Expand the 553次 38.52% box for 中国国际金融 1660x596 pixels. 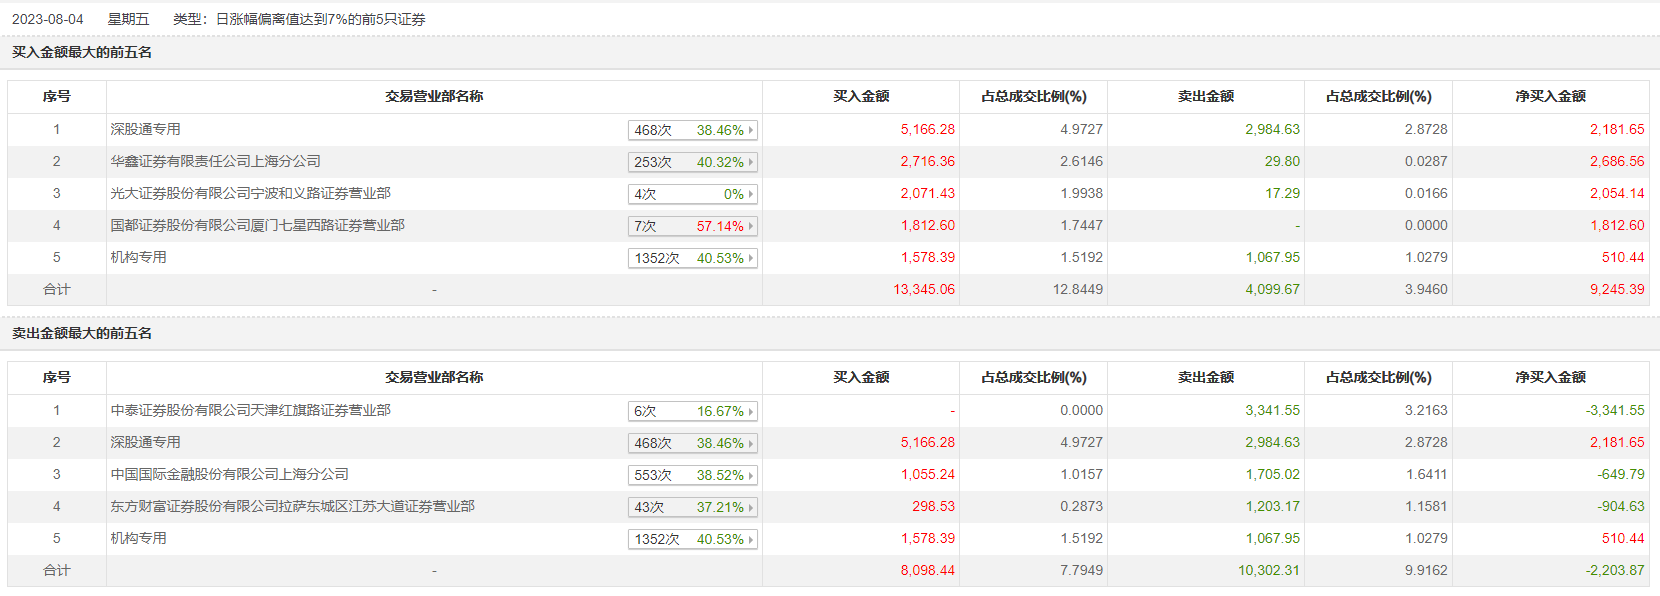tap(692, 475)
